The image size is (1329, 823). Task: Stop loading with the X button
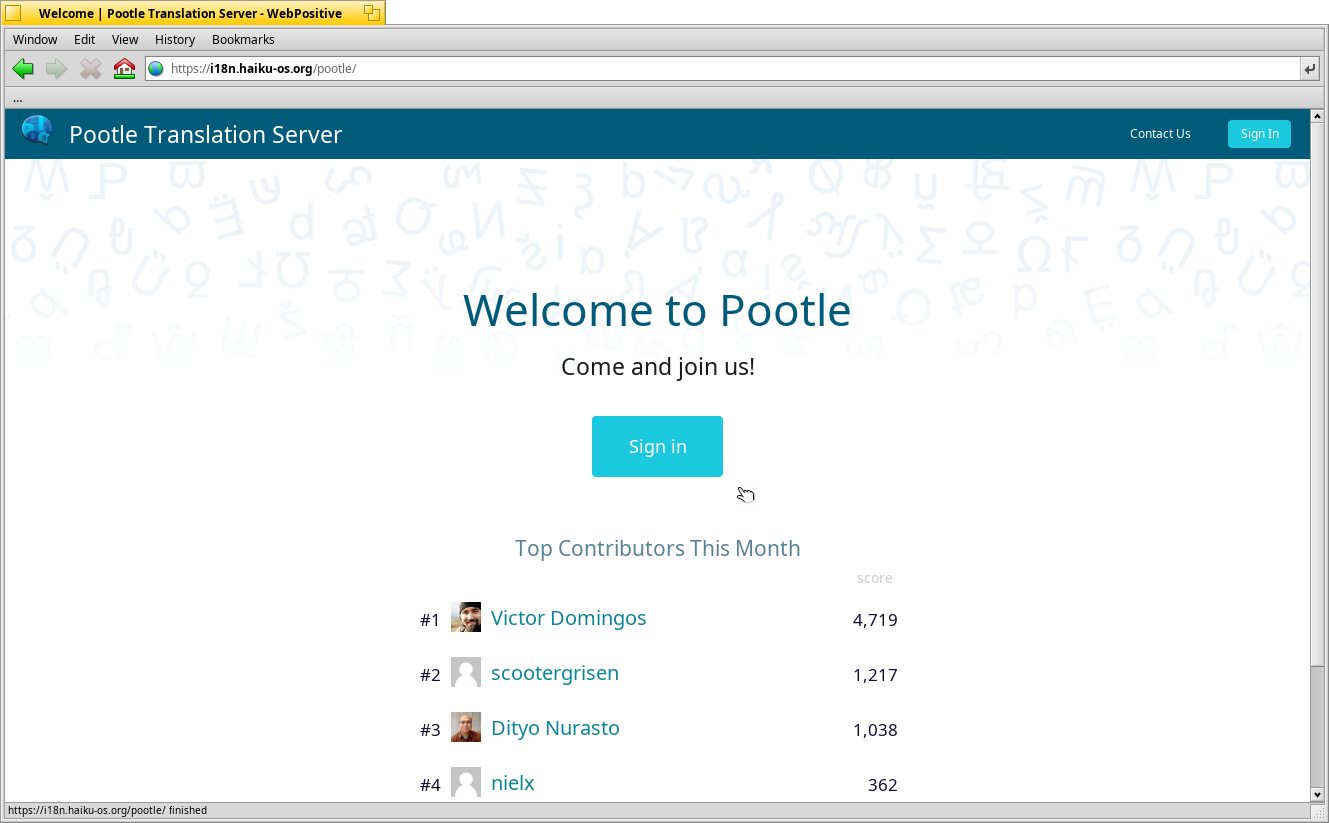tap(91, 69)
